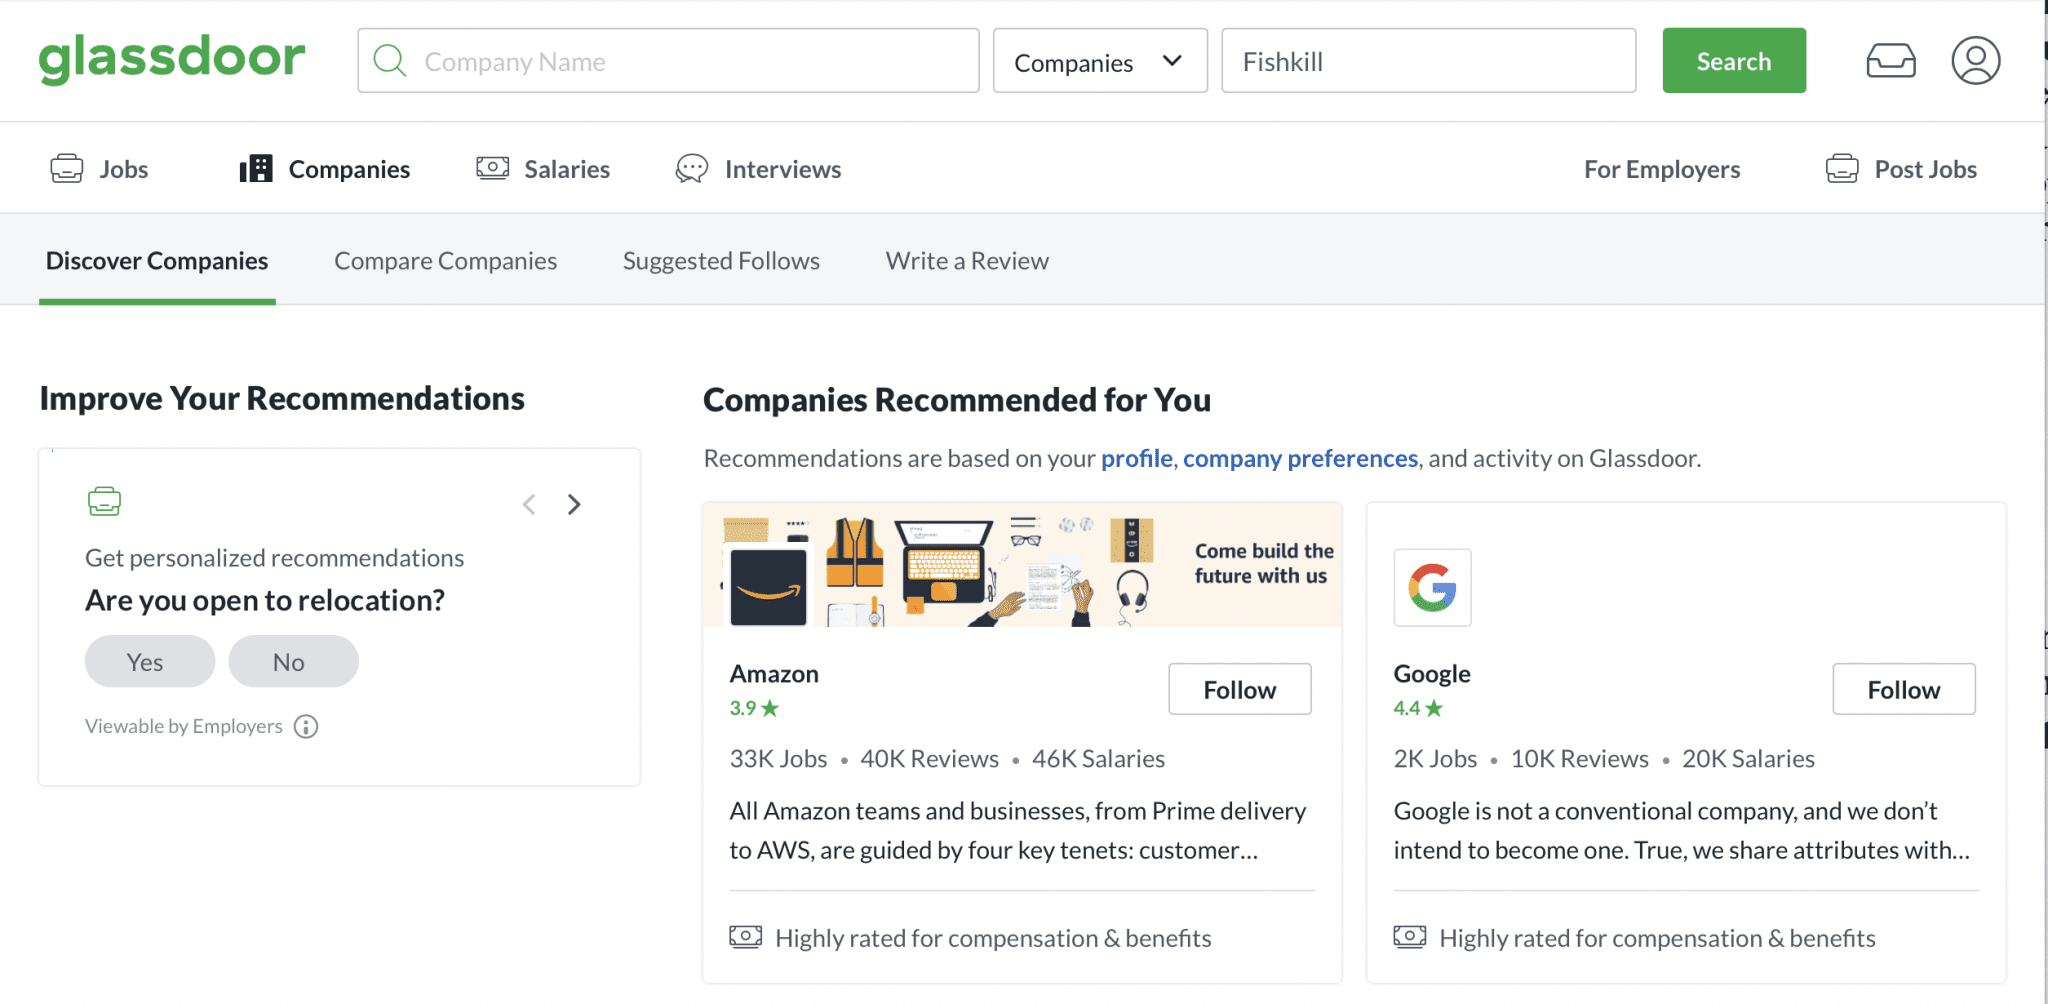Click the Fishkill location input field
The height and width of the screenshot is (1004, 2048).
(x=1427, y=60)
